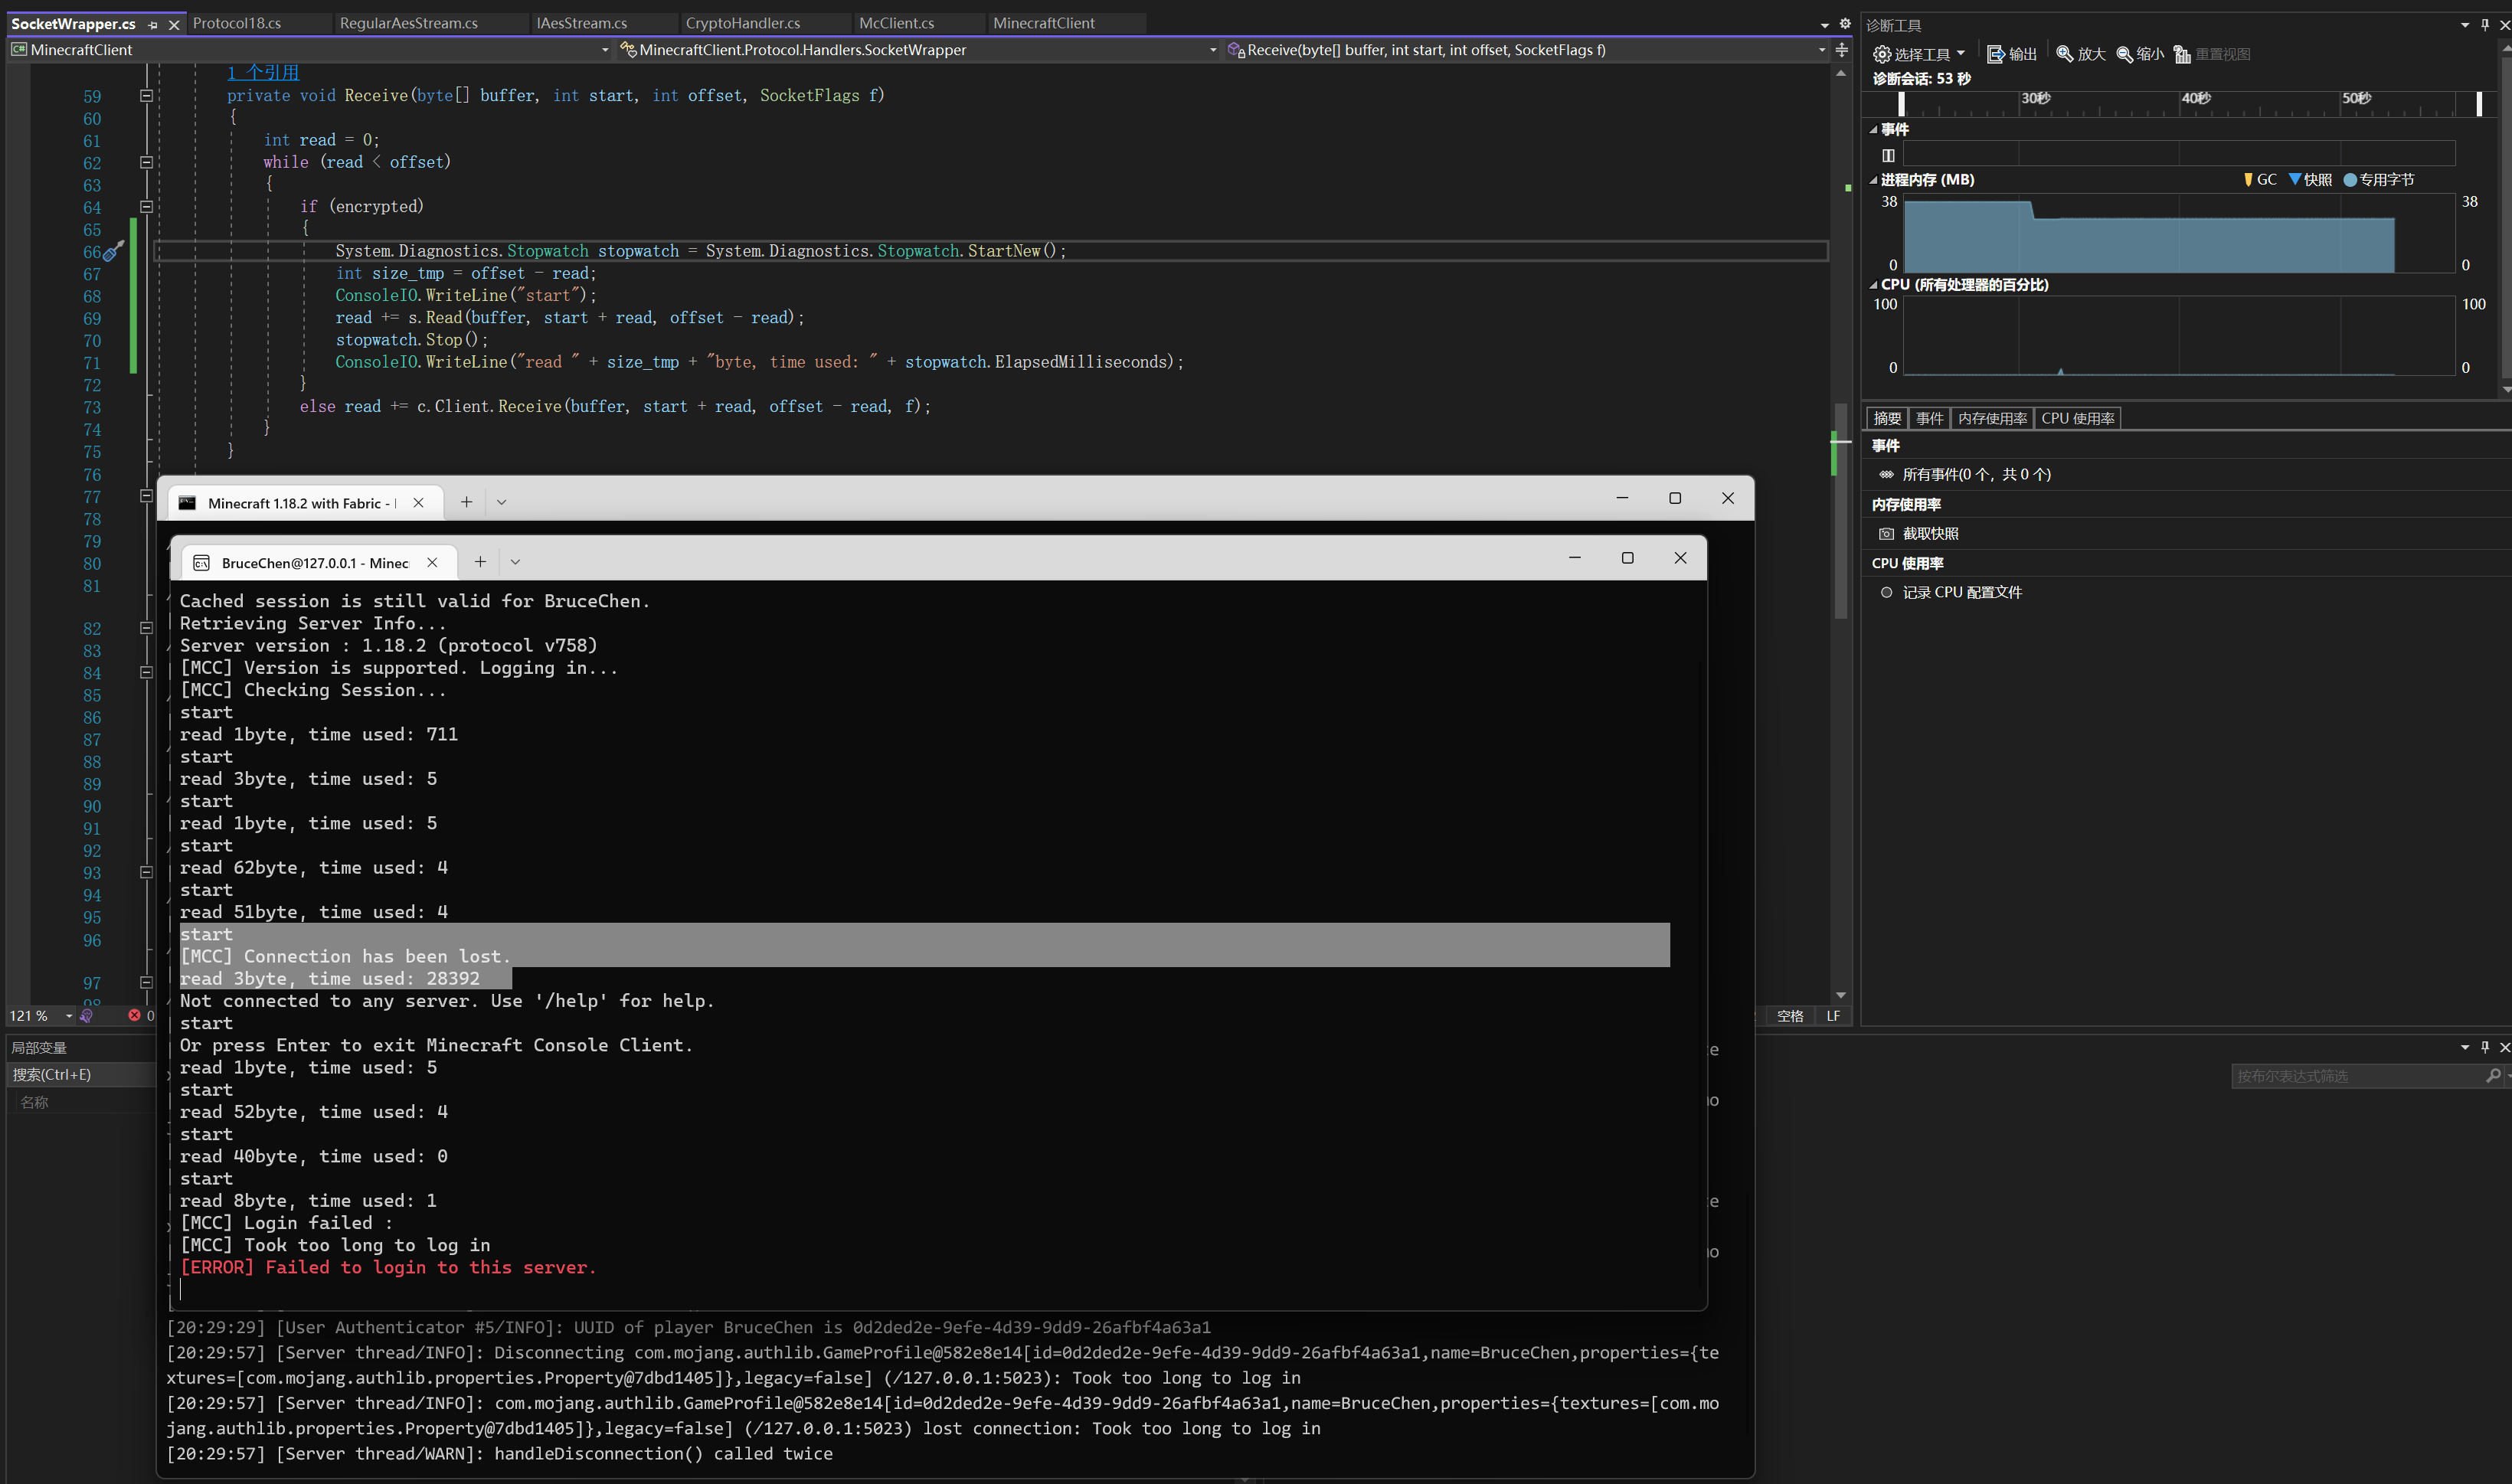Toggle pin on the SocketWrapper.cs tab
This screenshot has height=1484, width=2512.
(152, 24)
